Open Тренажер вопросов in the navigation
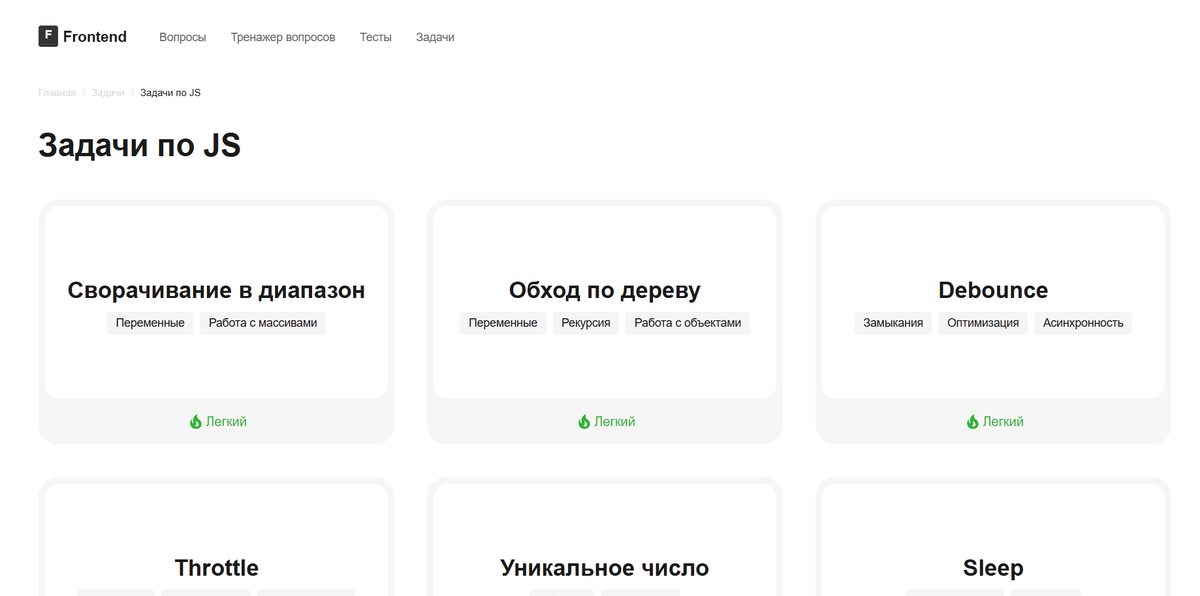This screenshot has height=596, width=1200. (x=283, y=37)
